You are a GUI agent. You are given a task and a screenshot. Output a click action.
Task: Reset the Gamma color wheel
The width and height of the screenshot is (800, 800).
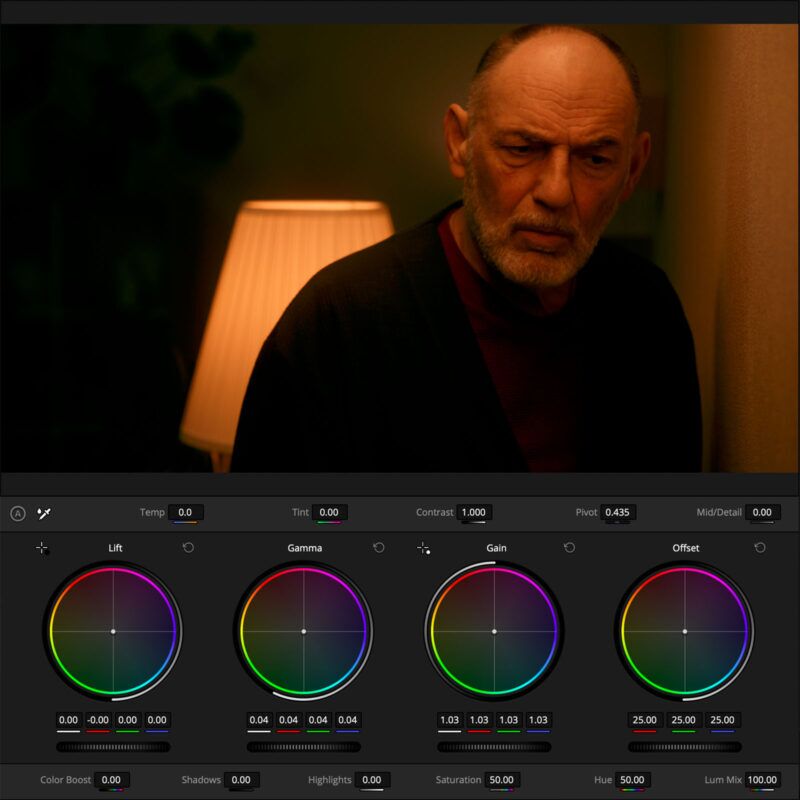click(x=379, y=547)
